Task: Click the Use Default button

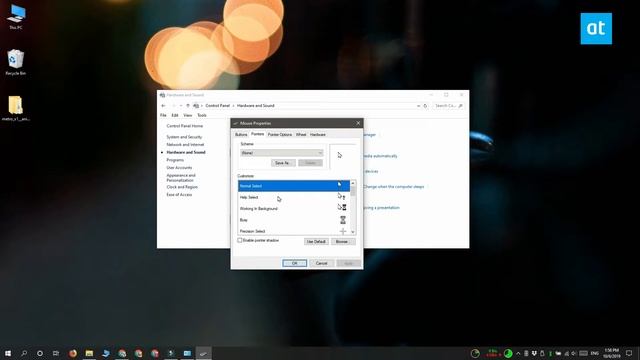Action: click(x=316, y=242)
